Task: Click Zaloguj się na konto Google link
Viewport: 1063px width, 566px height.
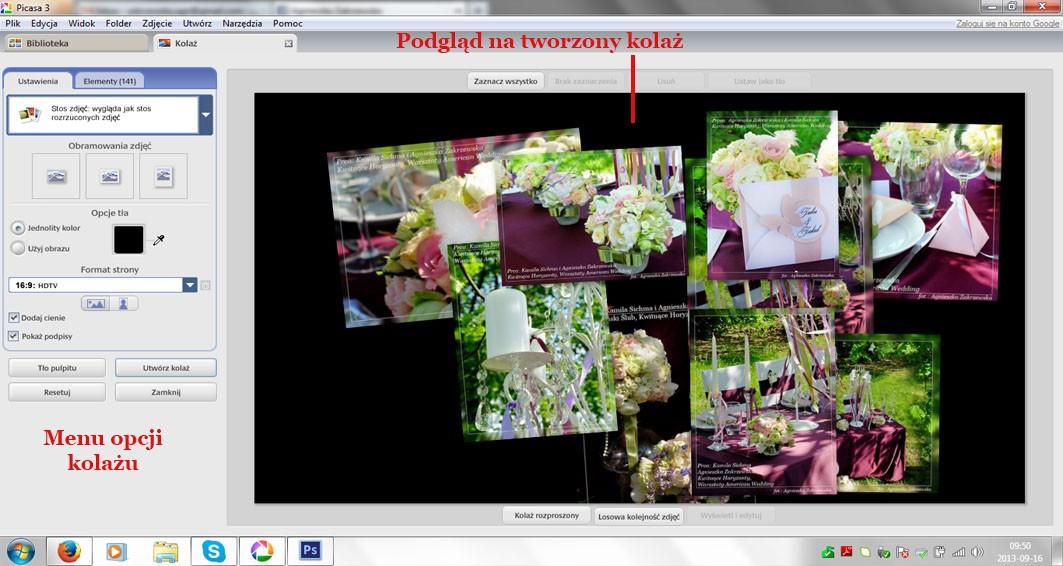Action: point(1007,23)
